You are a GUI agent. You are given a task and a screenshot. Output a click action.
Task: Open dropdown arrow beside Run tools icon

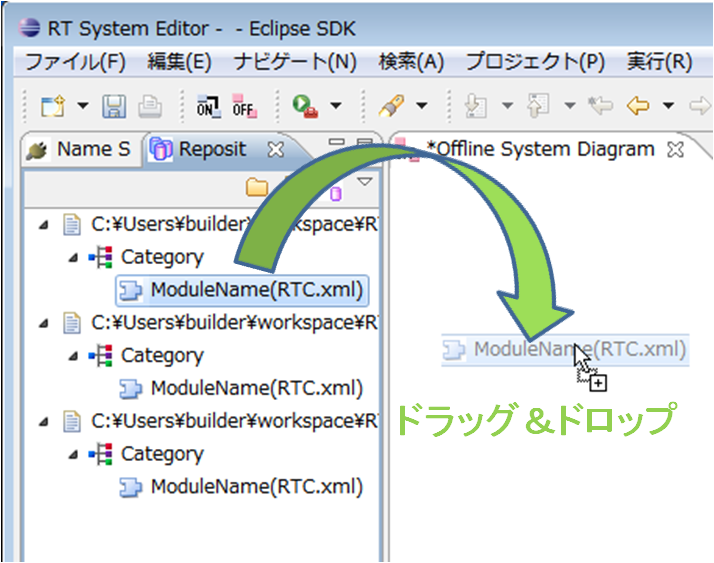point(336,106)
